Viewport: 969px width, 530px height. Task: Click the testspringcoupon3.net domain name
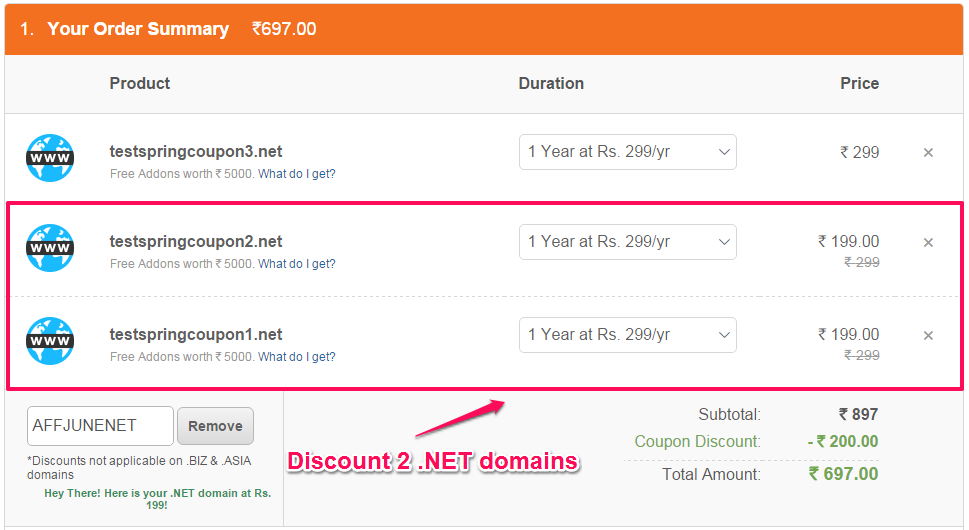196,151
